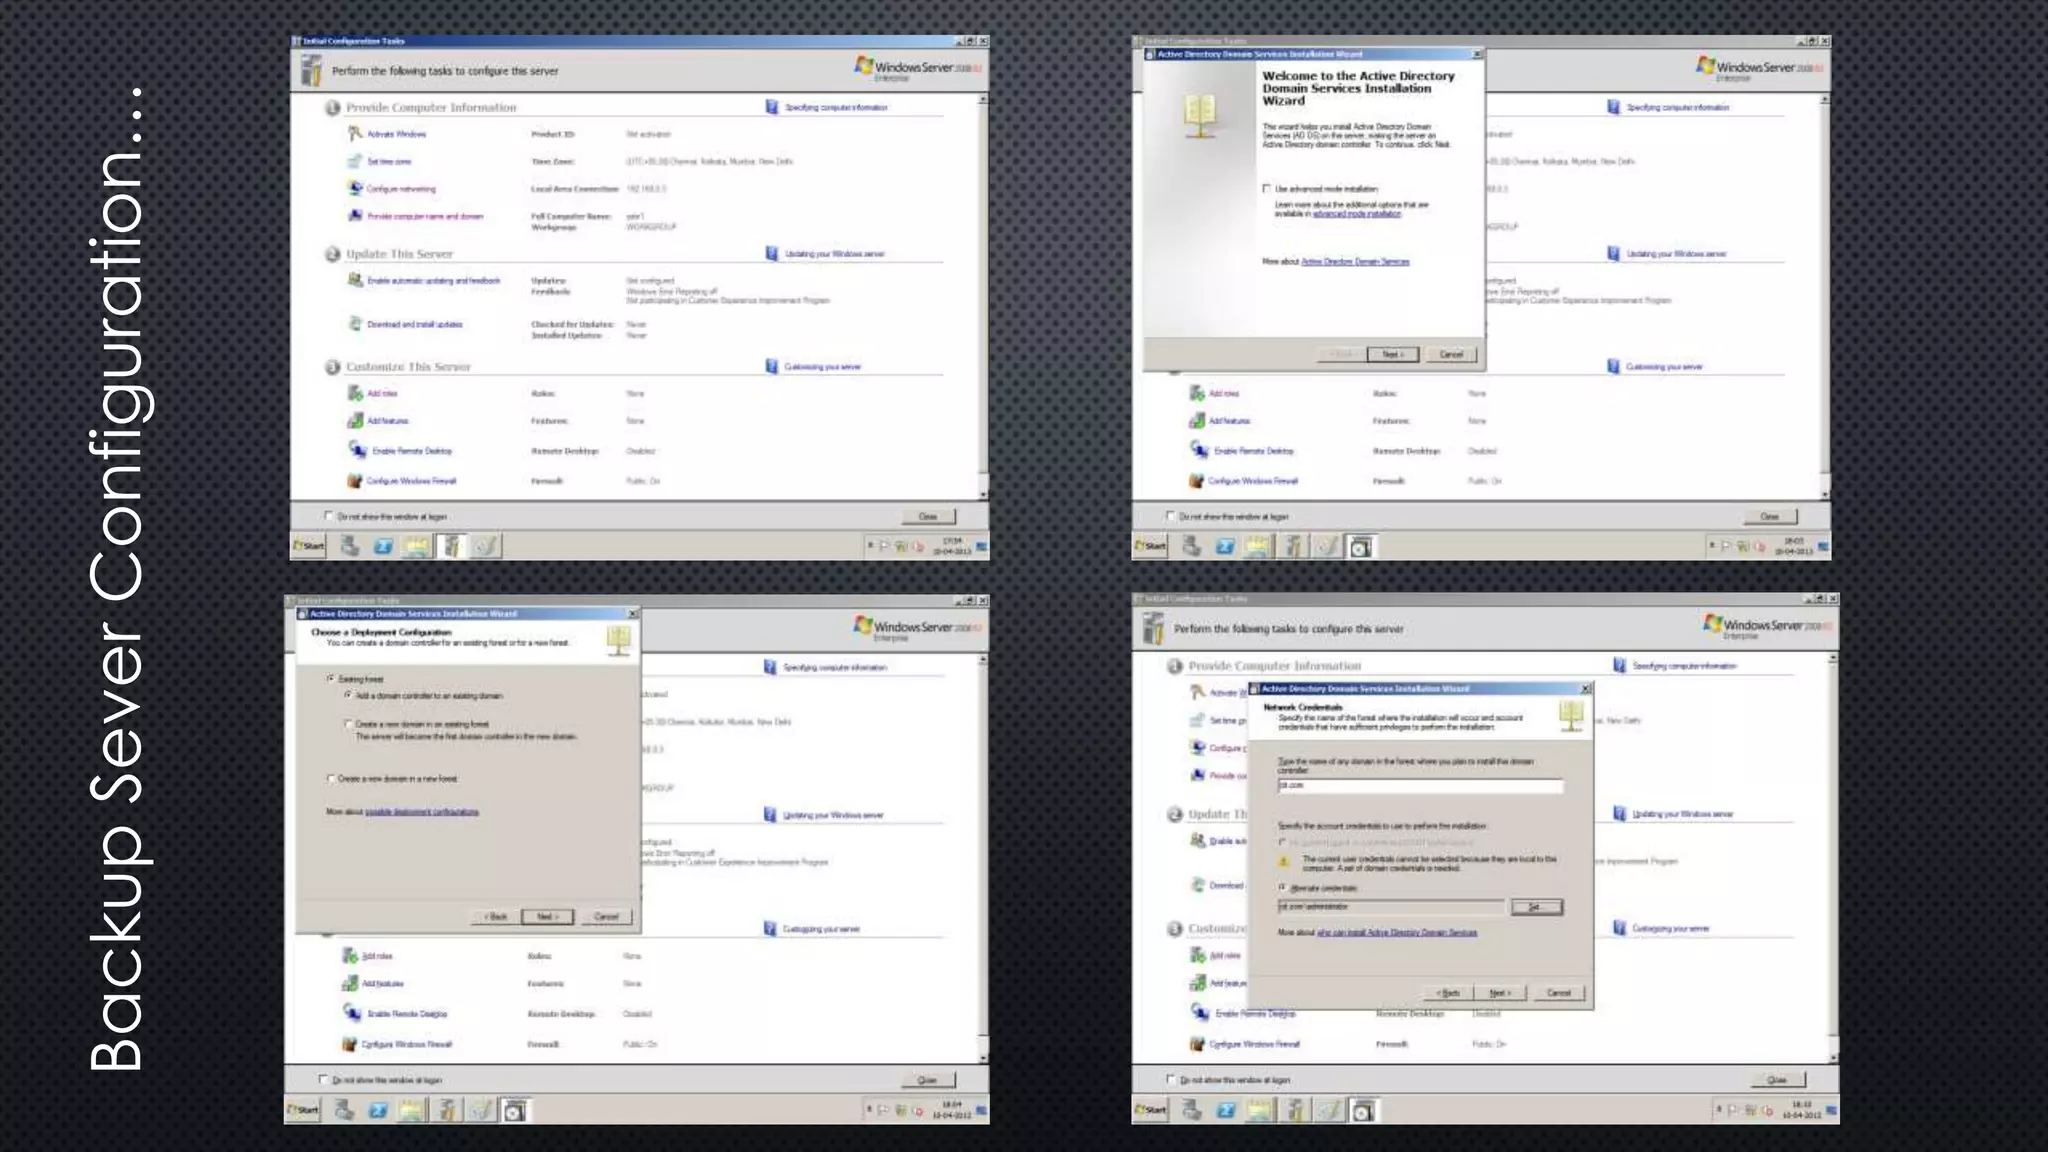The width and height of the screenshot is (2048, 1152).
Task: Click Activate Windows icon in top-left screenshot
Action: (x=354, y=133)
